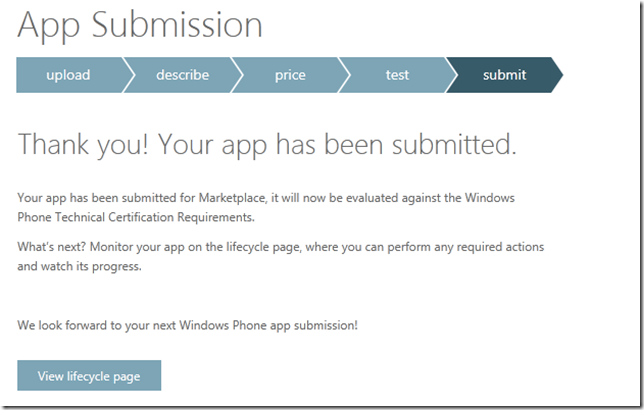Image resolution: width=644 pixels, height=410 pixels.
Task: Open the price step
Action: pos(290,75)
